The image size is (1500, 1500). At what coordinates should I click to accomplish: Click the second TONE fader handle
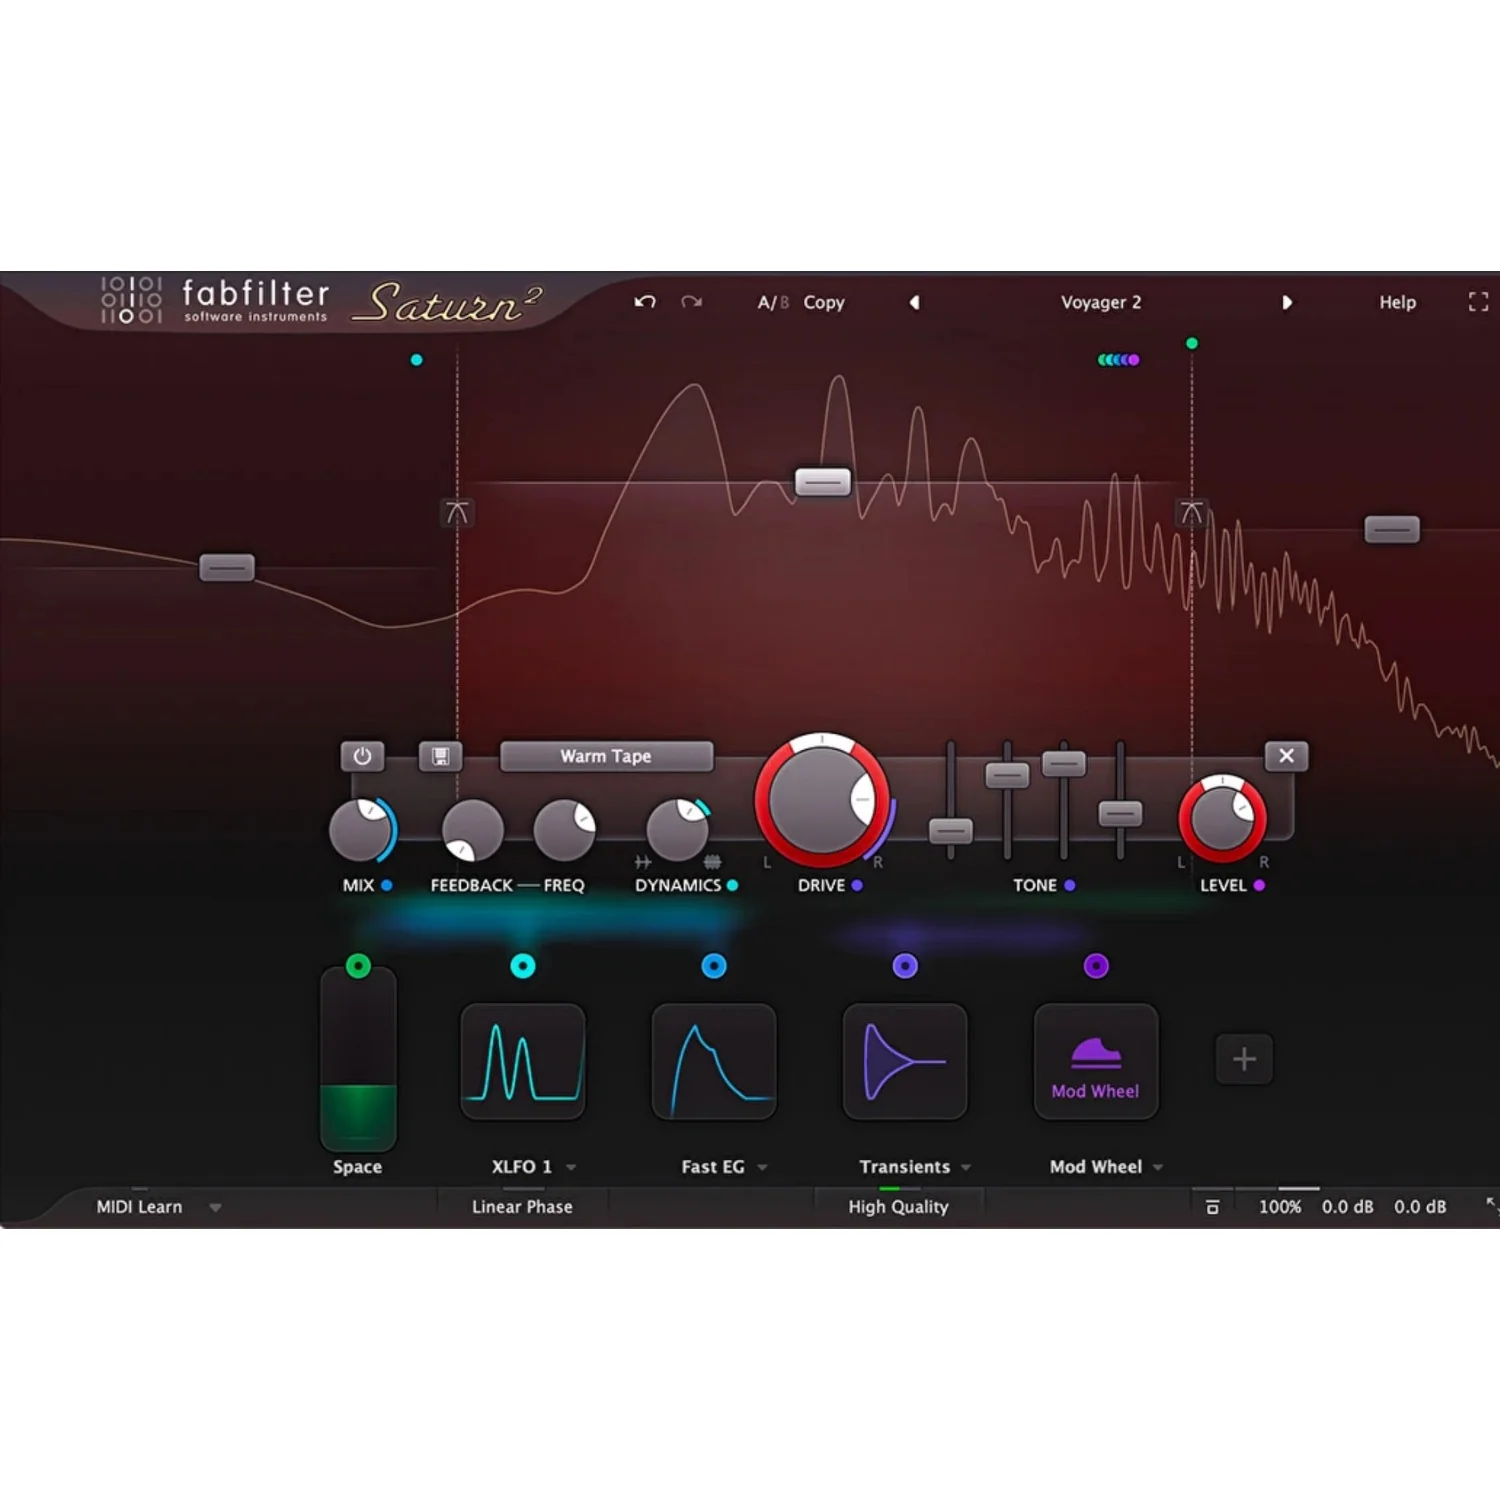pyautogui.click(x=1007, y=775)
